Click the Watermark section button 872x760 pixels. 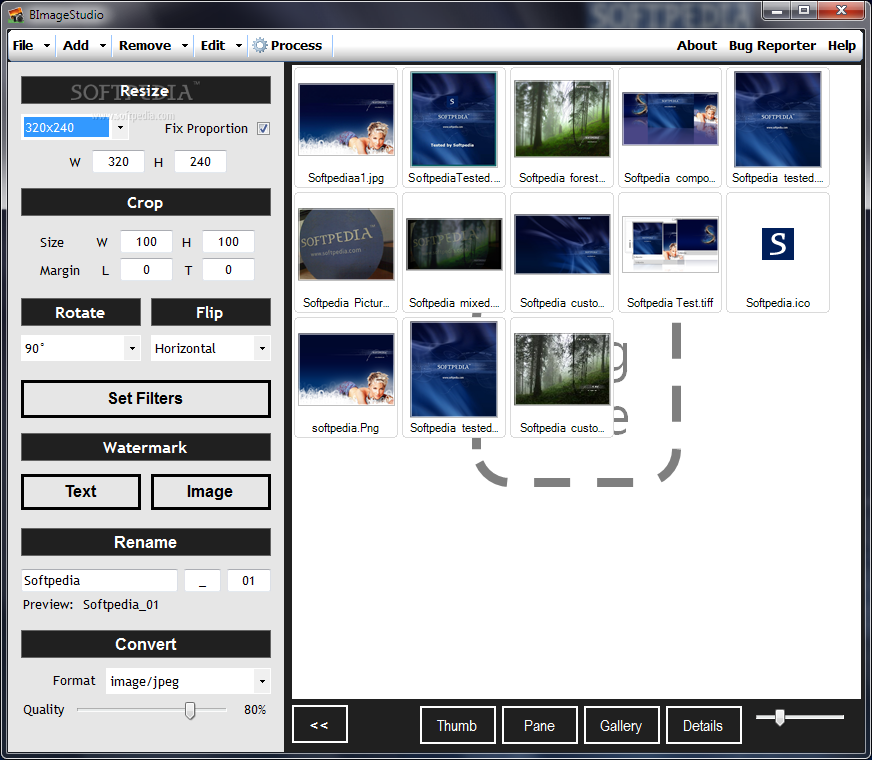pyautogui.click(x=146, y=448)
